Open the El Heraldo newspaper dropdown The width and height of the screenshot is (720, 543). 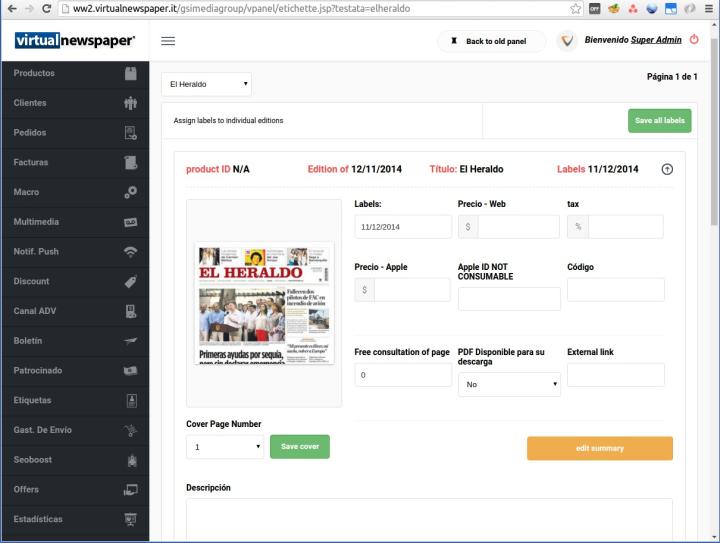click(x=206, y=85)
